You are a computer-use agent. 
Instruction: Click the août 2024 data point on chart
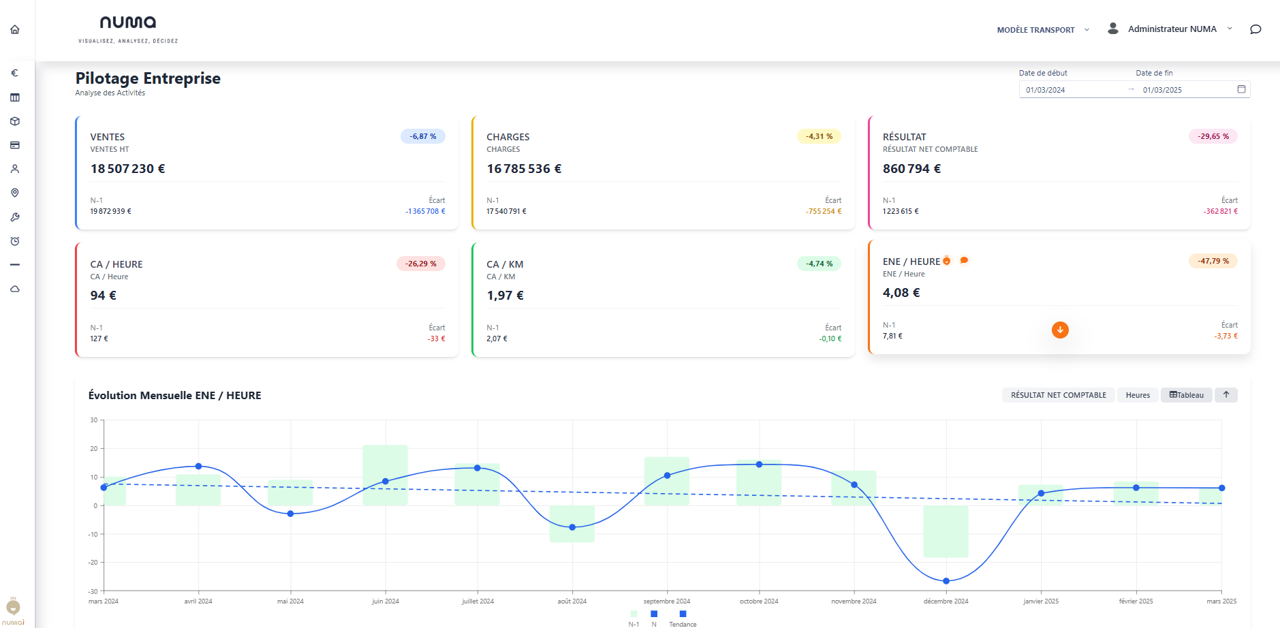coord(572,527)
